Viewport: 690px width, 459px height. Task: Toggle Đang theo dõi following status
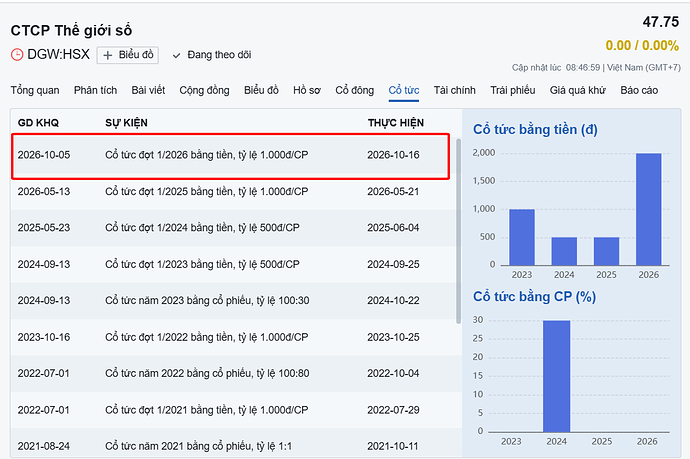click(212, 55)
